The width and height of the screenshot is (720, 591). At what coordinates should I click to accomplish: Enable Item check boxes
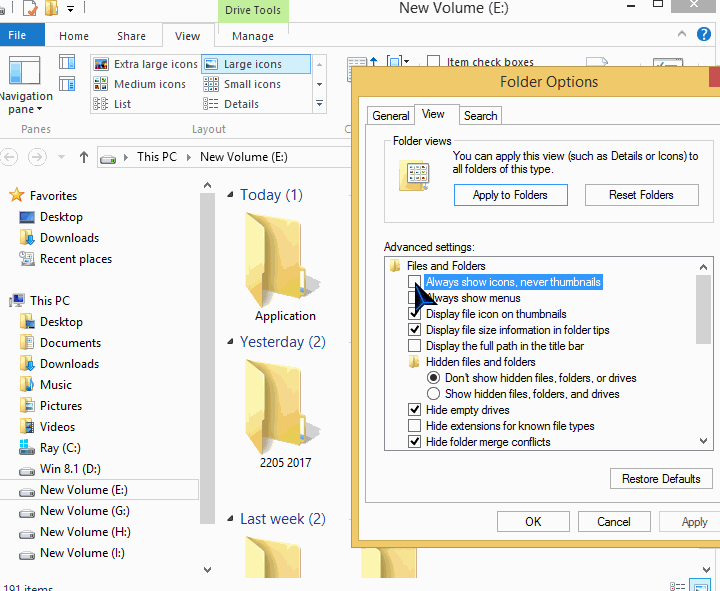pyautogui.click(x=480, y=62)
